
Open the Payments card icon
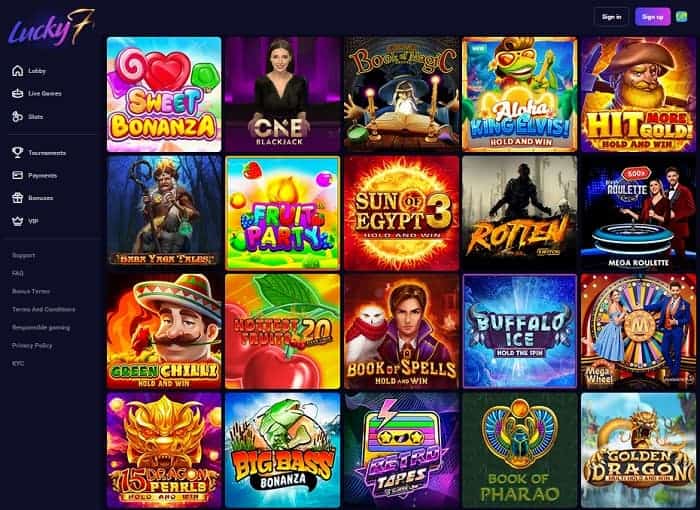[x=17, y=175]
